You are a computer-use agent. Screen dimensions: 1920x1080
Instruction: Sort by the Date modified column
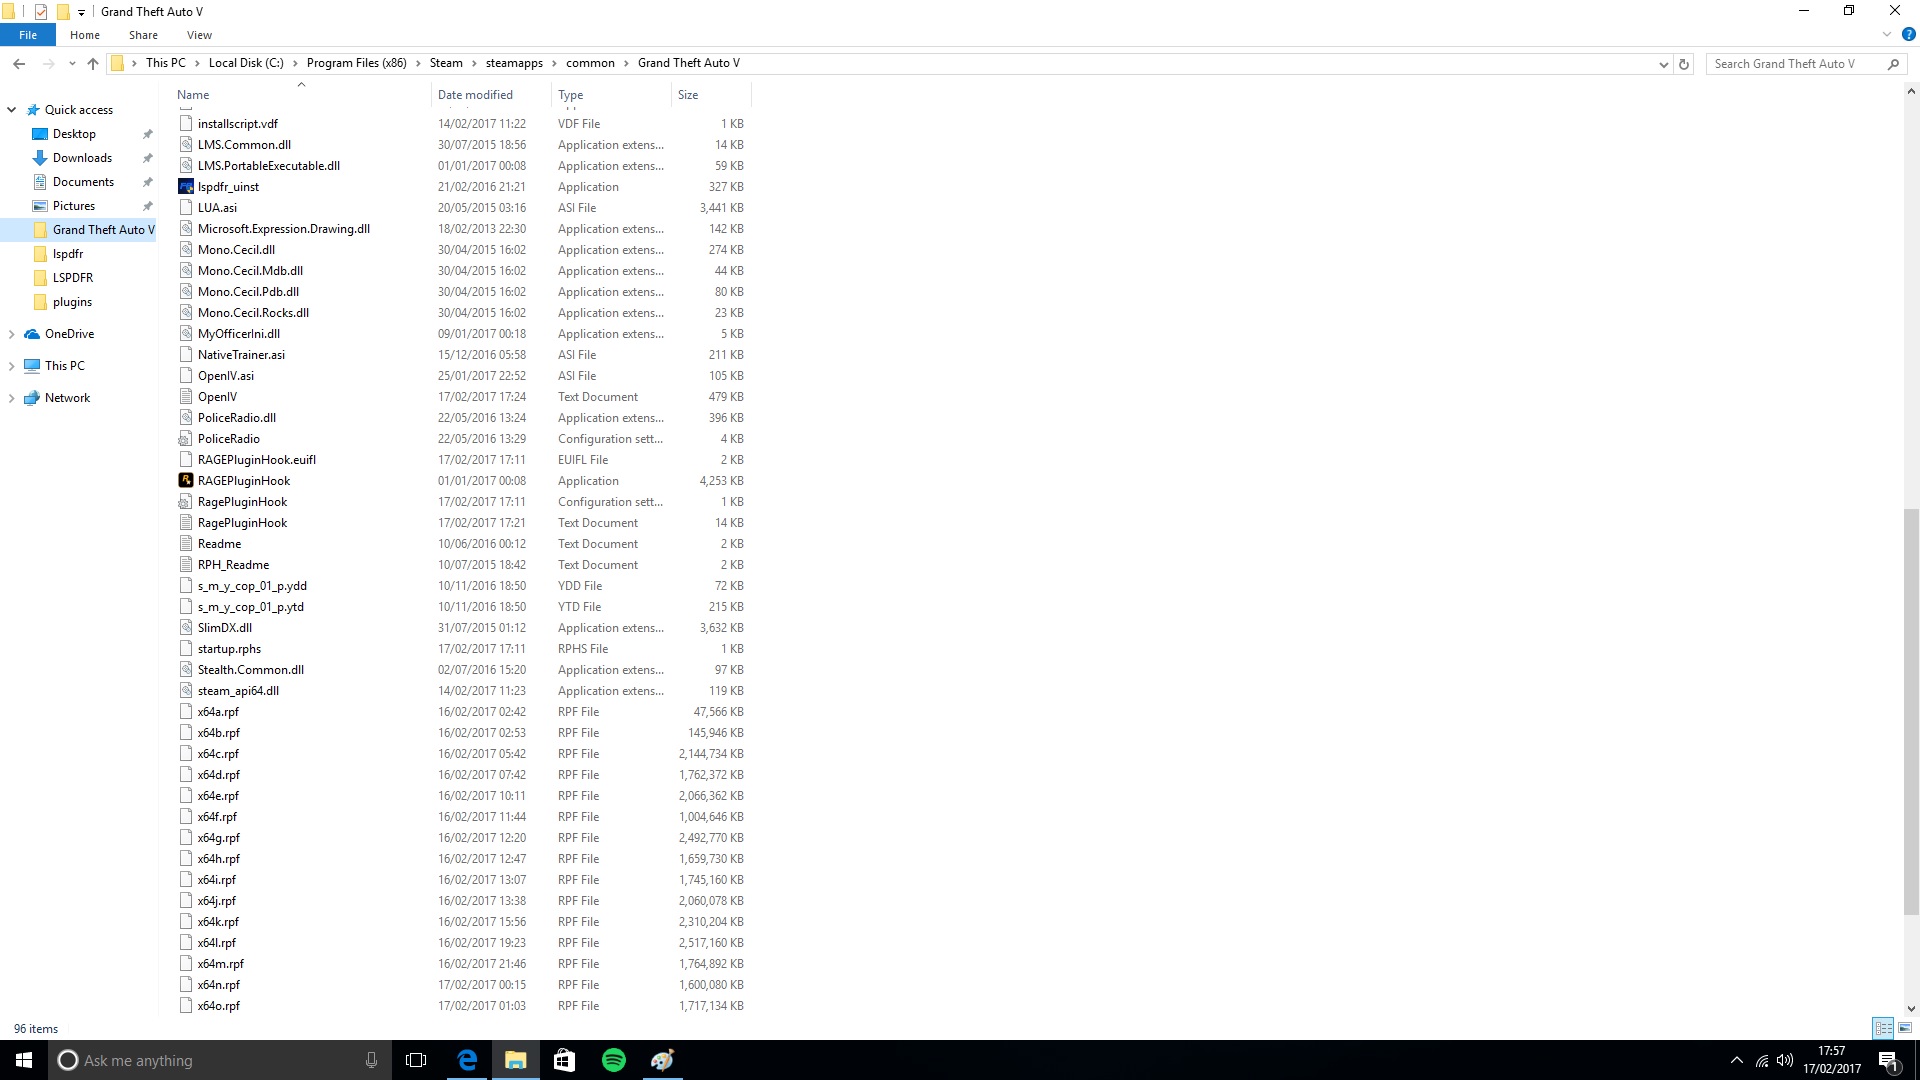coord(475,95)
